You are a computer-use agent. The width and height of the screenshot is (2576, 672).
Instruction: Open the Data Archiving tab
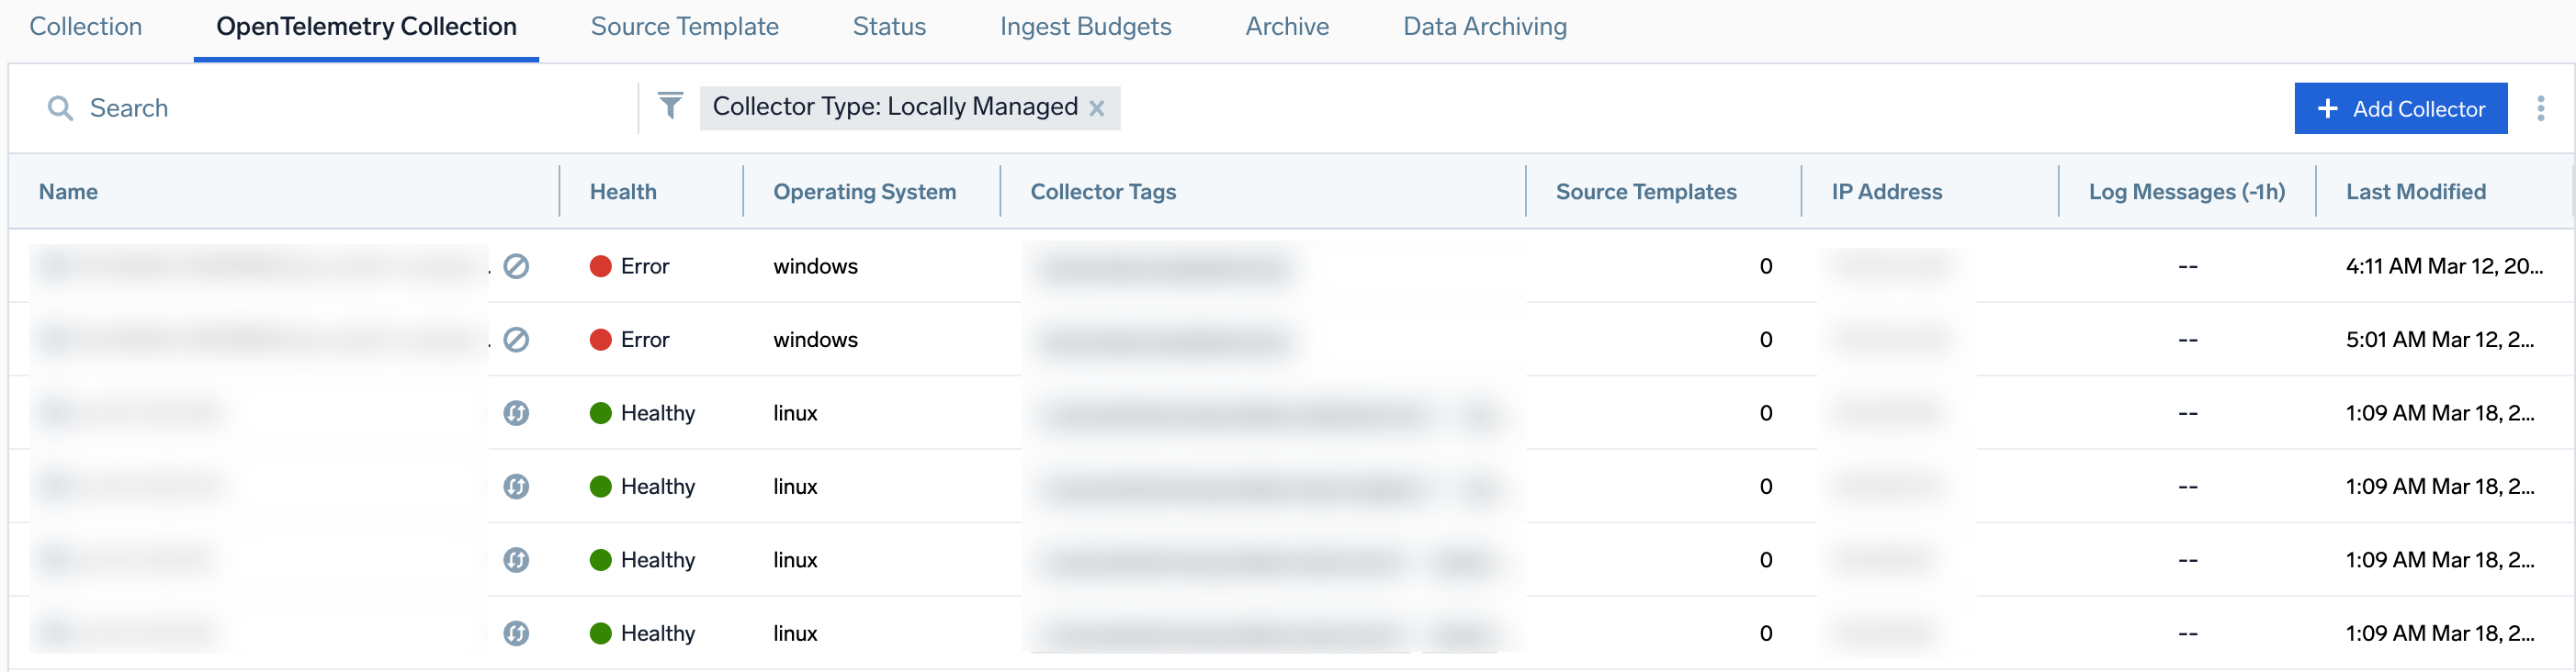(1484, 27)
